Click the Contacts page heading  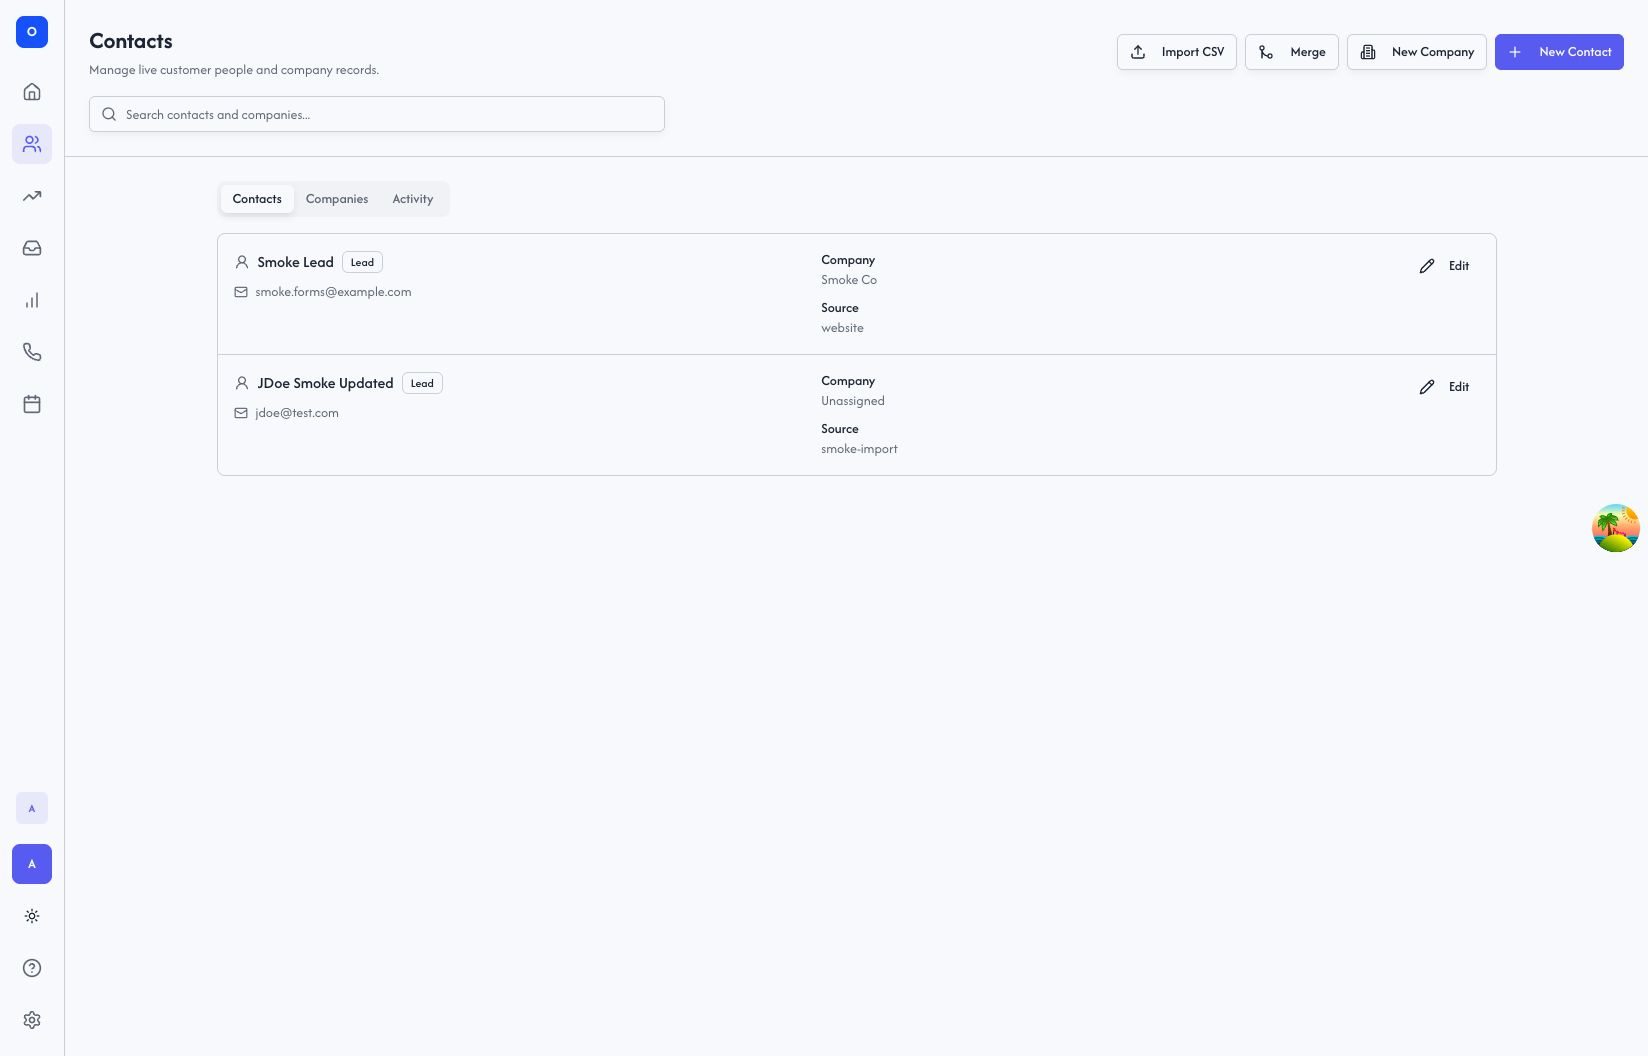[x=131, y=41]
